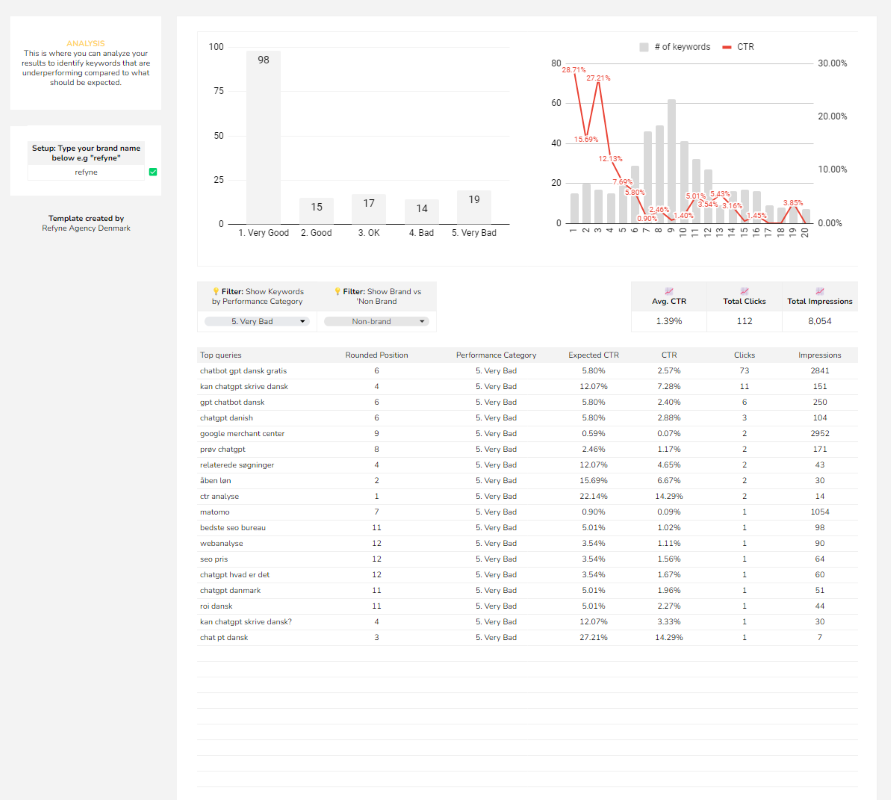Open the "5. Very Bad" performance category dropdown
This screenshot has width=891, height=800.
coord(257,322)
